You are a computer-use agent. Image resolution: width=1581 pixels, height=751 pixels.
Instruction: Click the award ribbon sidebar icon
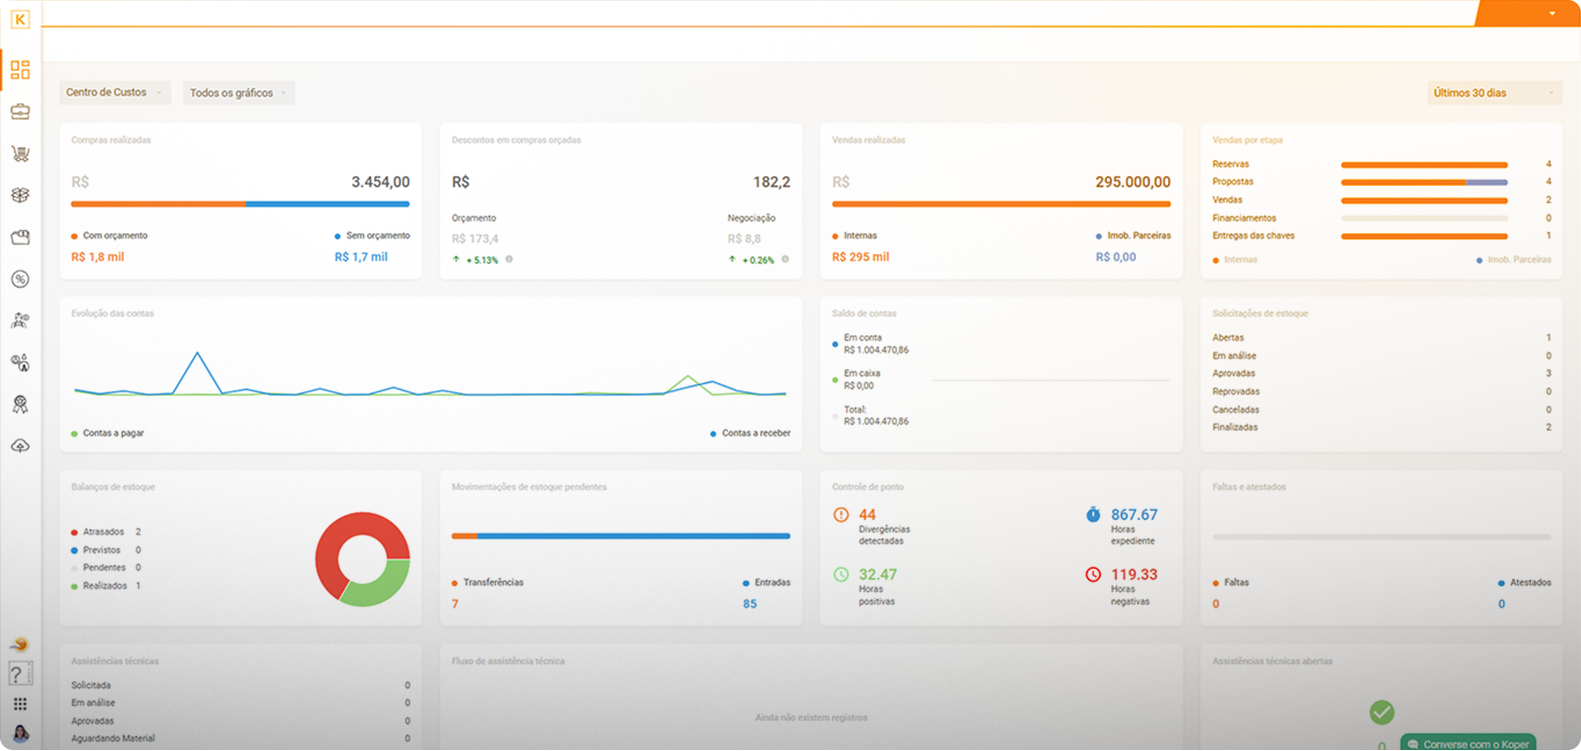(20, 404)
